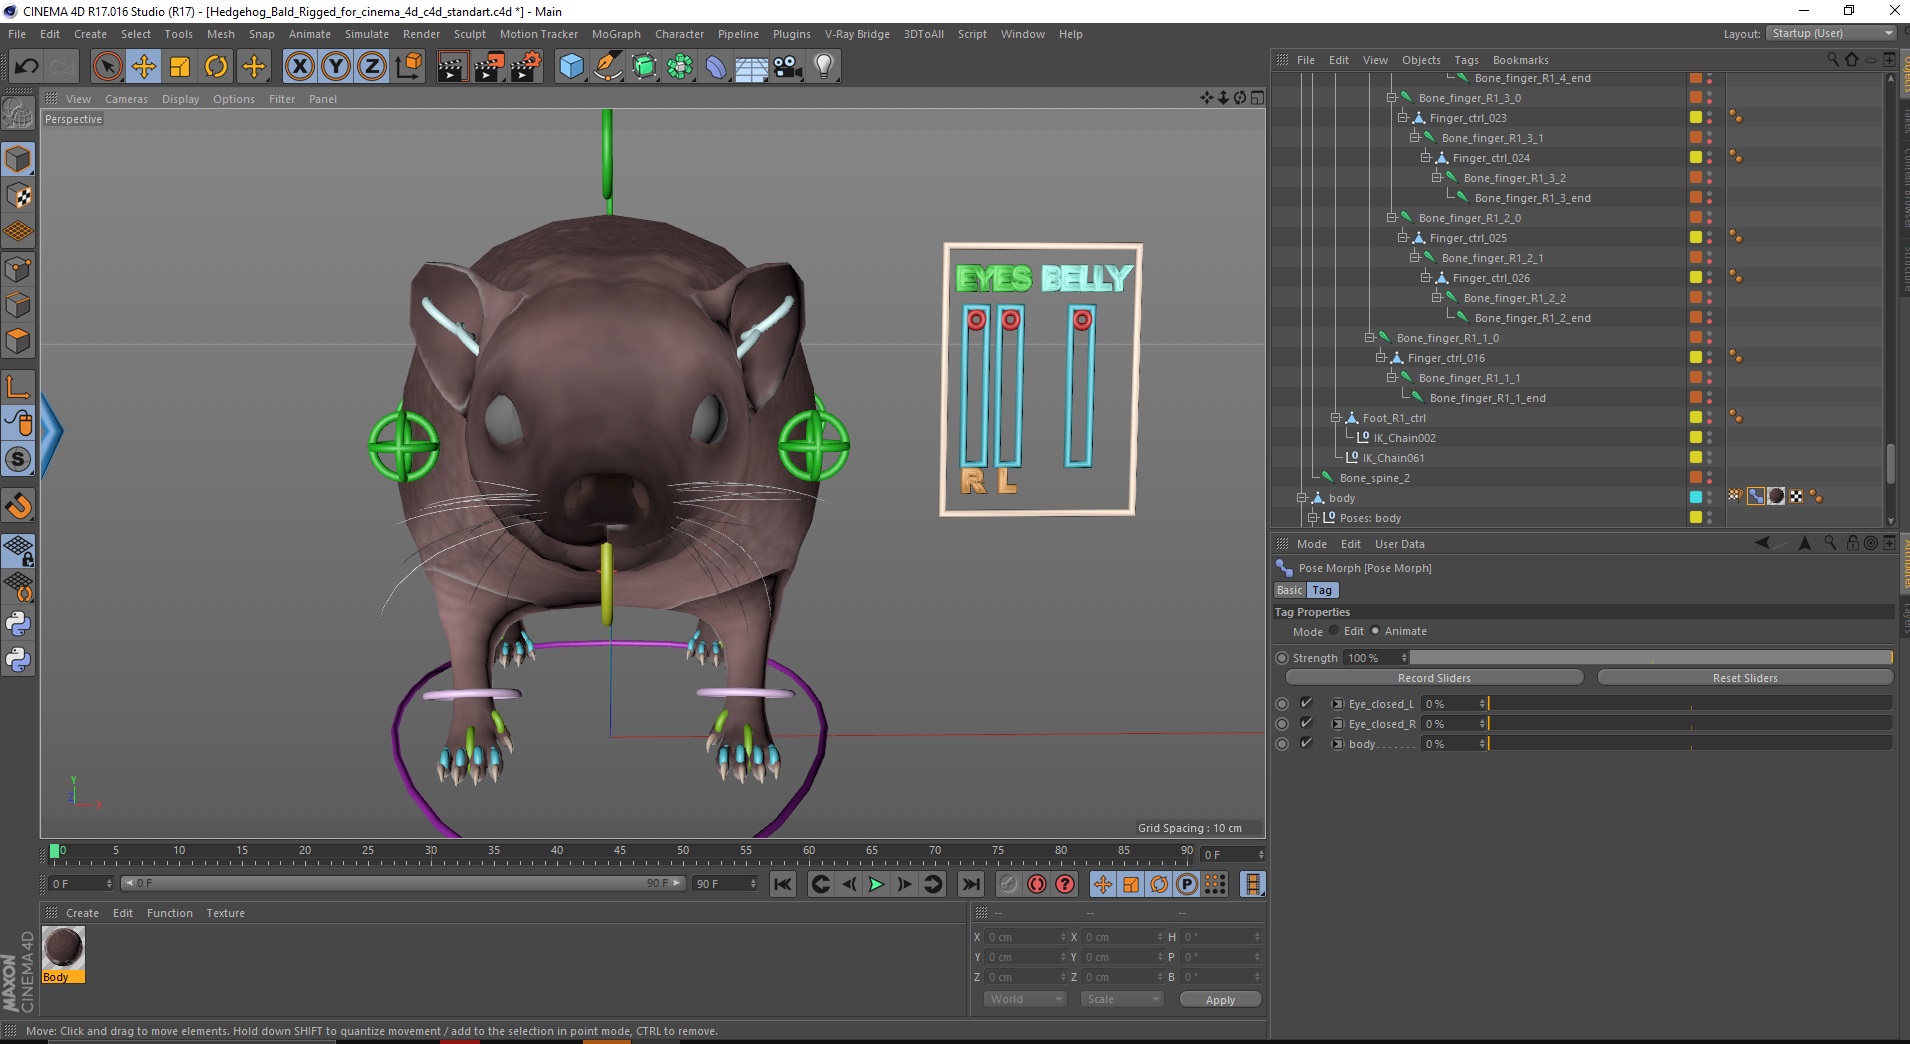Viewport: 1910px width, 1044px height.
Task: Add a Cube primitive object
Action: 571,67
